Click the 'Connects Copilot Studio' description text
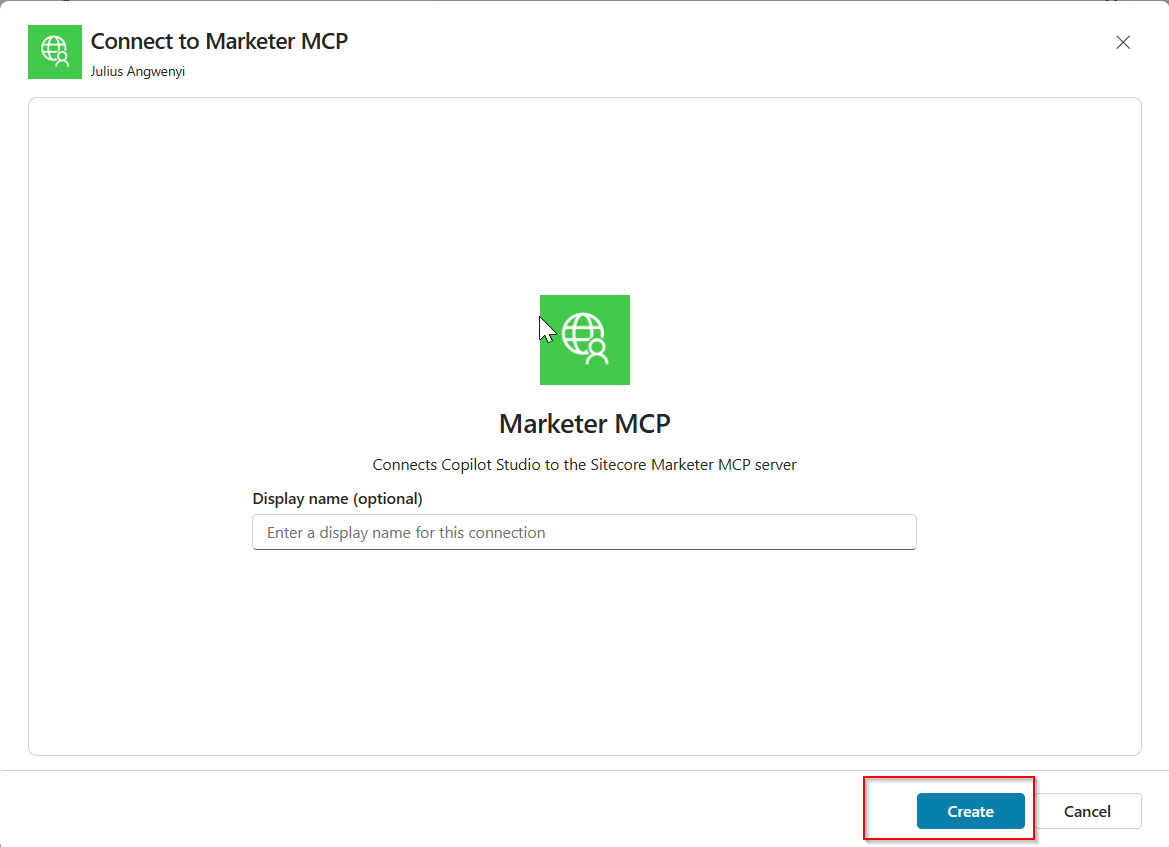The image size is (1169, 847). click(x=584, y=465)
